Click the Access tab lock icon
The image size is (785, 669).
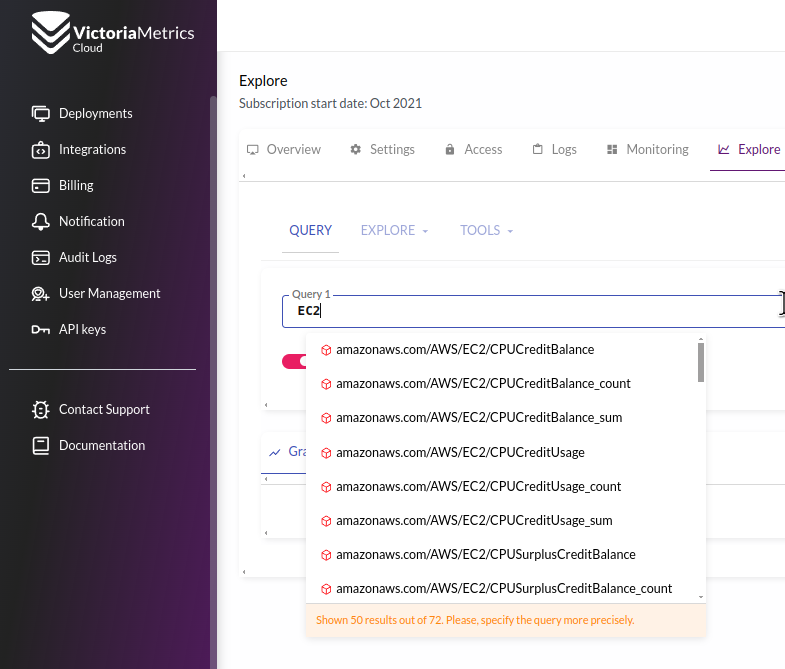[450, 149]
